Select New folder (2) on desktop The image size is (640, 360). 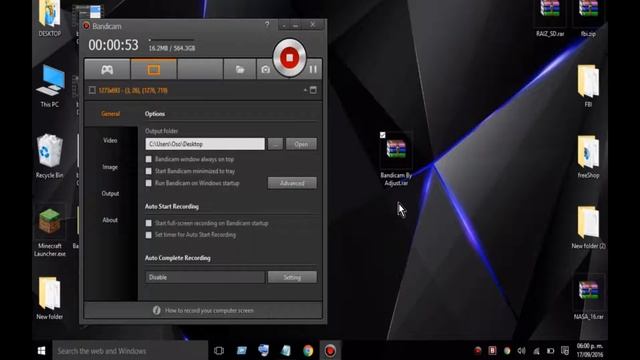point(588,227)
